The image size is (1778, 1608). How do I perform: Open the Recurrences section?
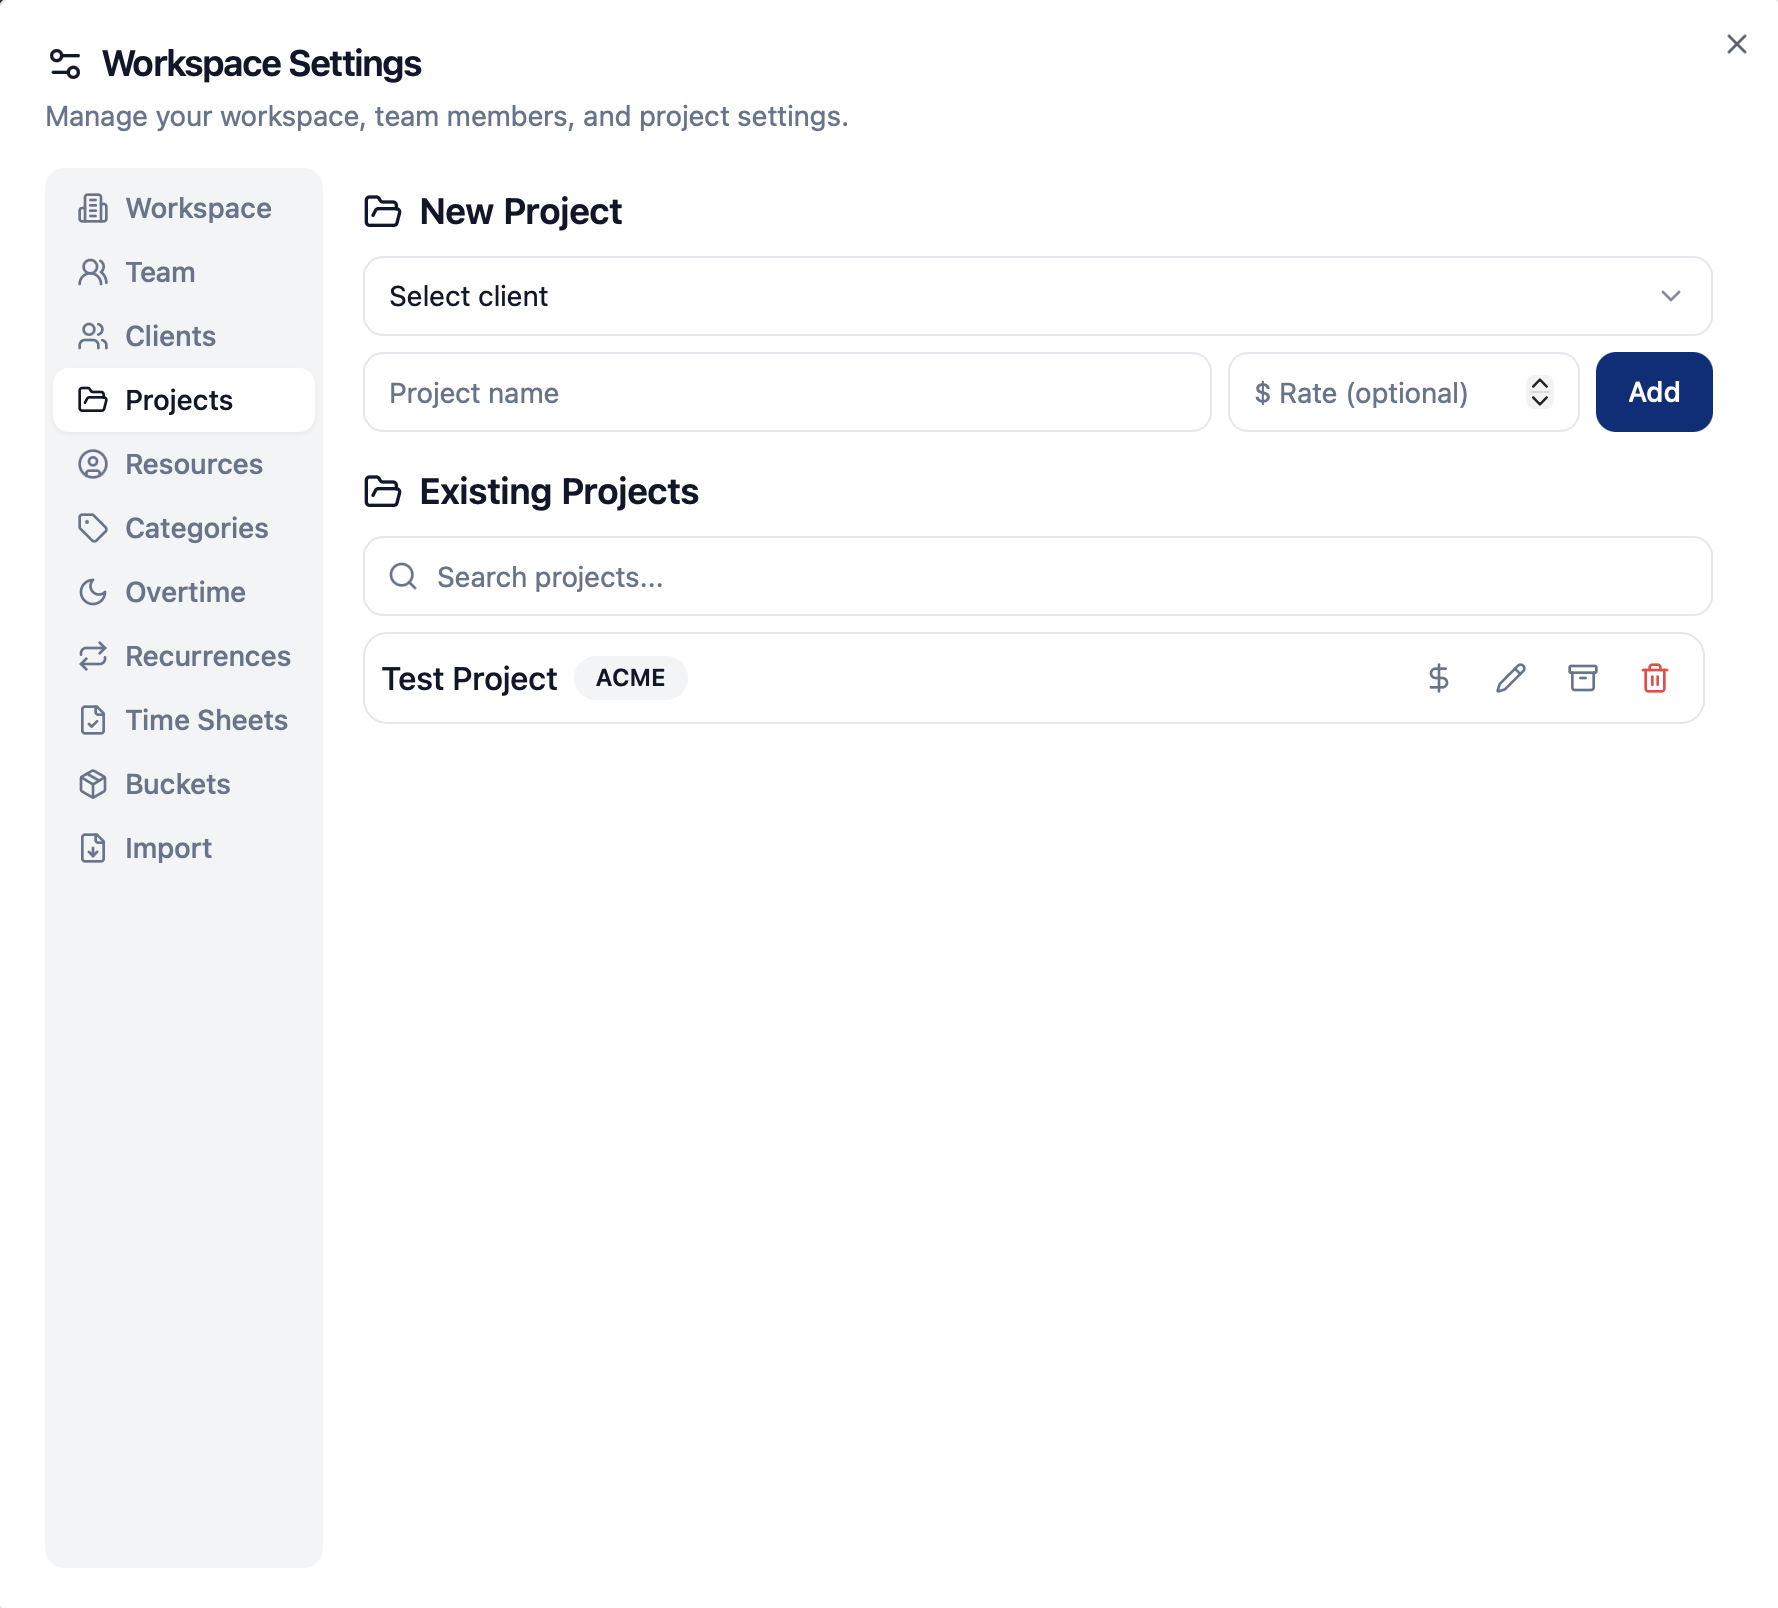(184, 656)
